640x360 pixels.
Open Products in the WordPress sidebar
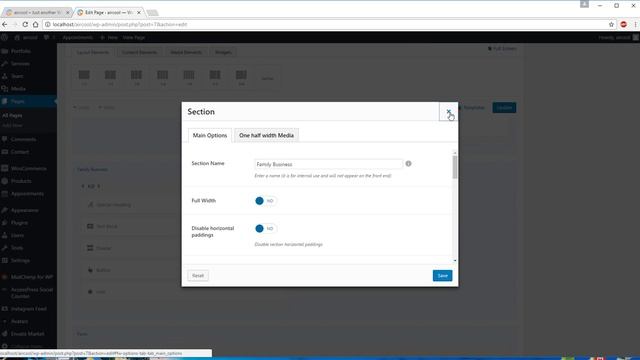tap(21, 181)
